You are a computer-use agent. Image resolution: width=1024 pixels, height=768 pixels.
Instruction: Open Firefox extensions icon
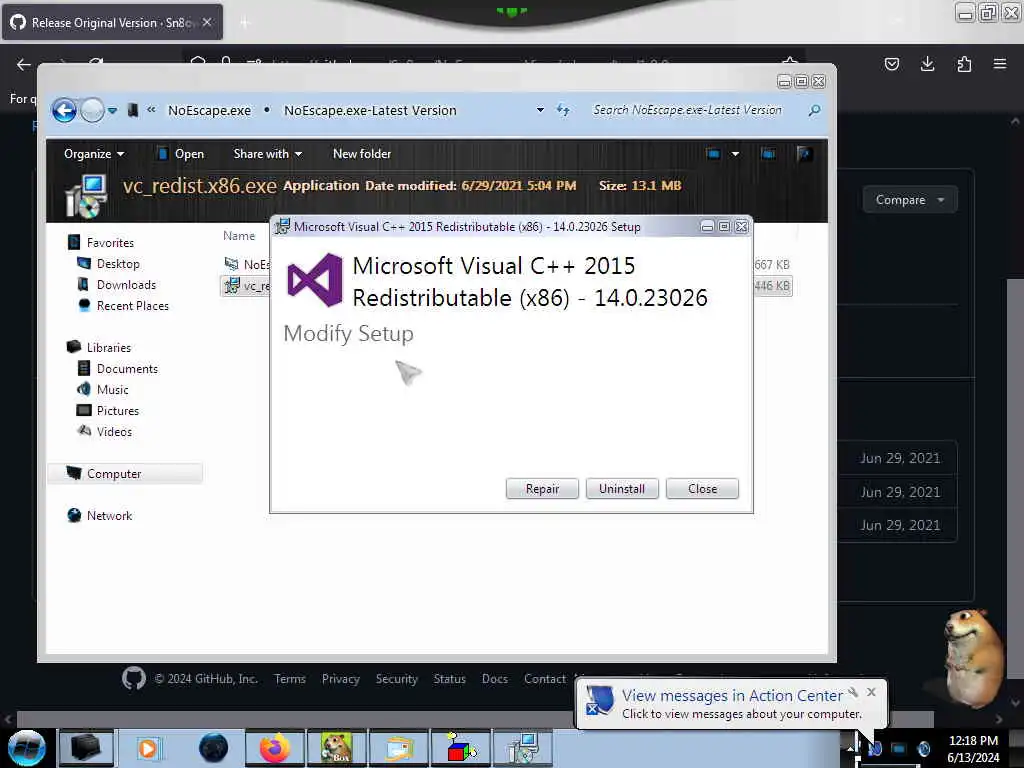click(x=964, y=64)
